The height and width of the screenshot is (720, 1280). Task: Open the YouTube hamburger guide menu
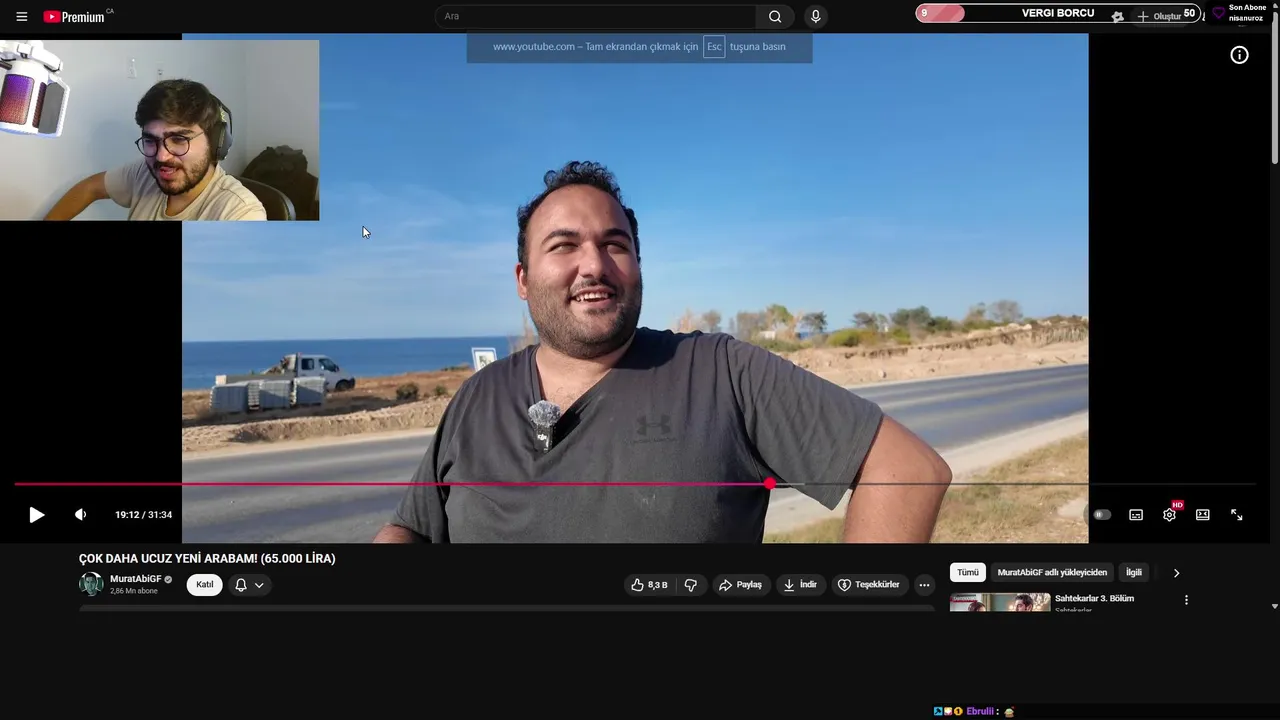(21, 16)
